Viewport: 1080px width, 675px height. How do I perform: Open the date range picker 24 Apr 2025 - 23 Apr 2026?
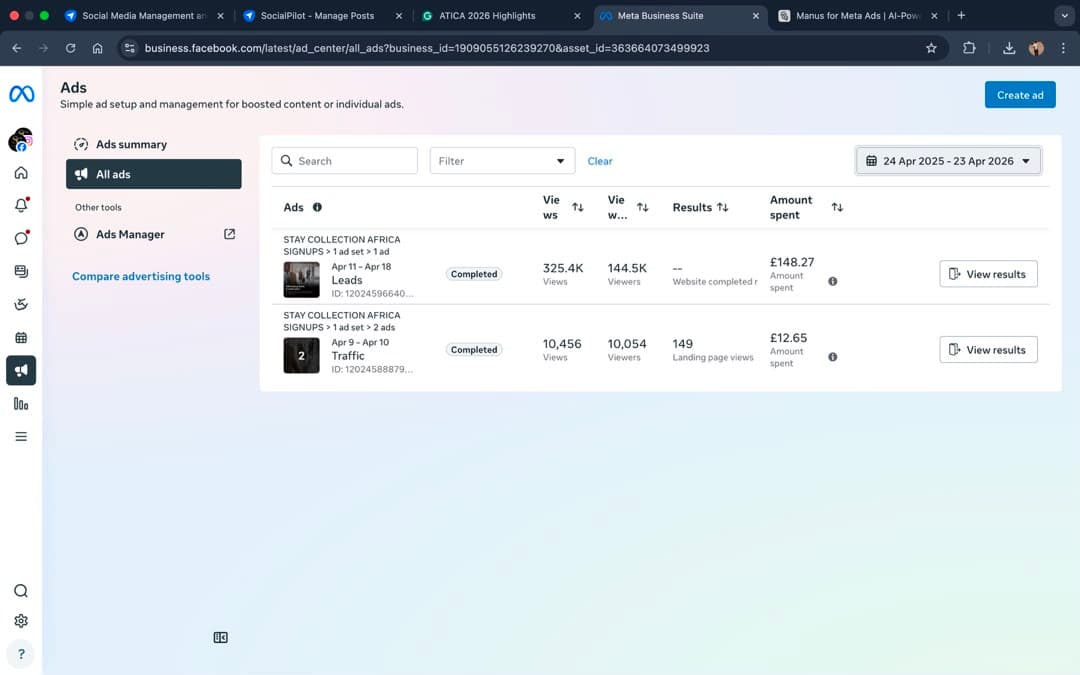coord(948,161)
